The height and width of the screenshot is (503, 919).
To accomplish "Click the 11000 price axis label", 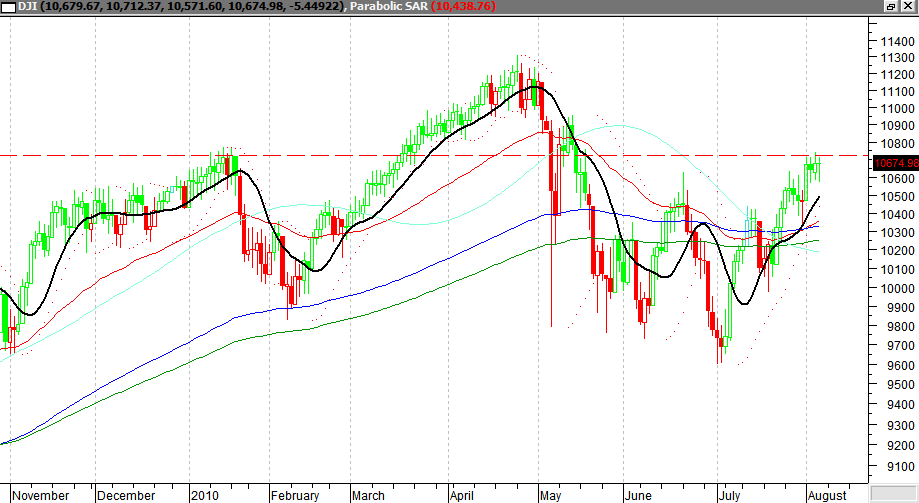I will click(897, 108).
